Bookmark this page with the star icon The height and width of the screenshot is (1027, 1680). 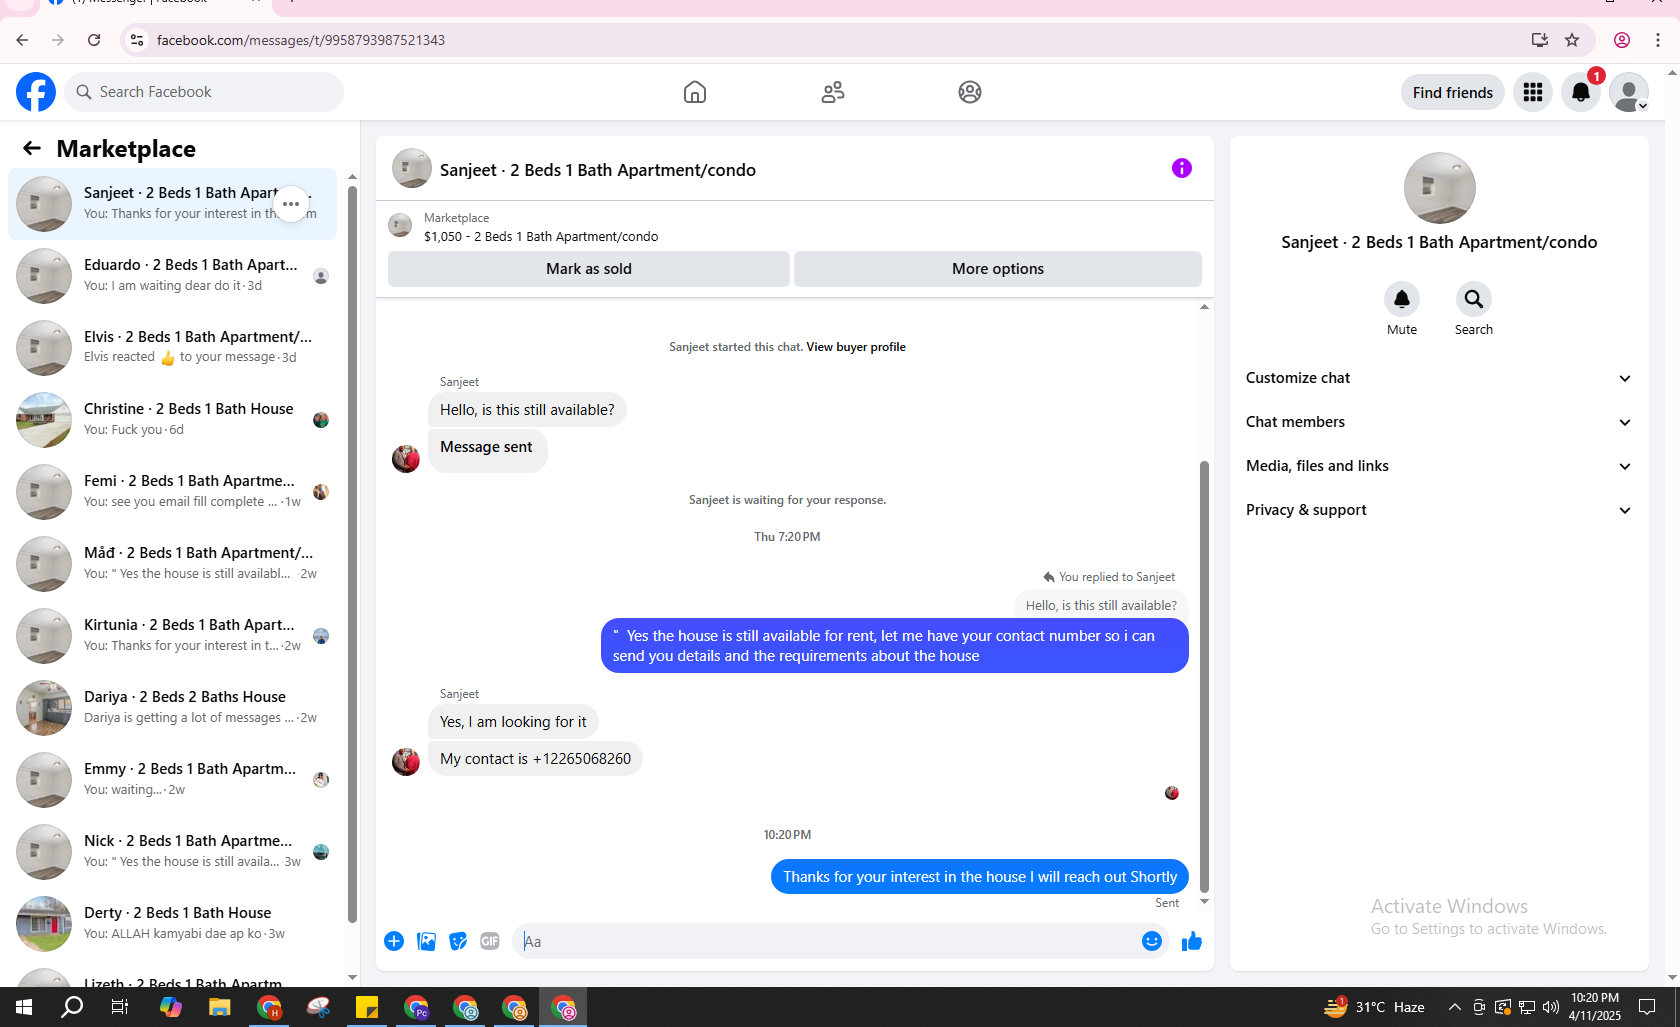coord(1572,40)
